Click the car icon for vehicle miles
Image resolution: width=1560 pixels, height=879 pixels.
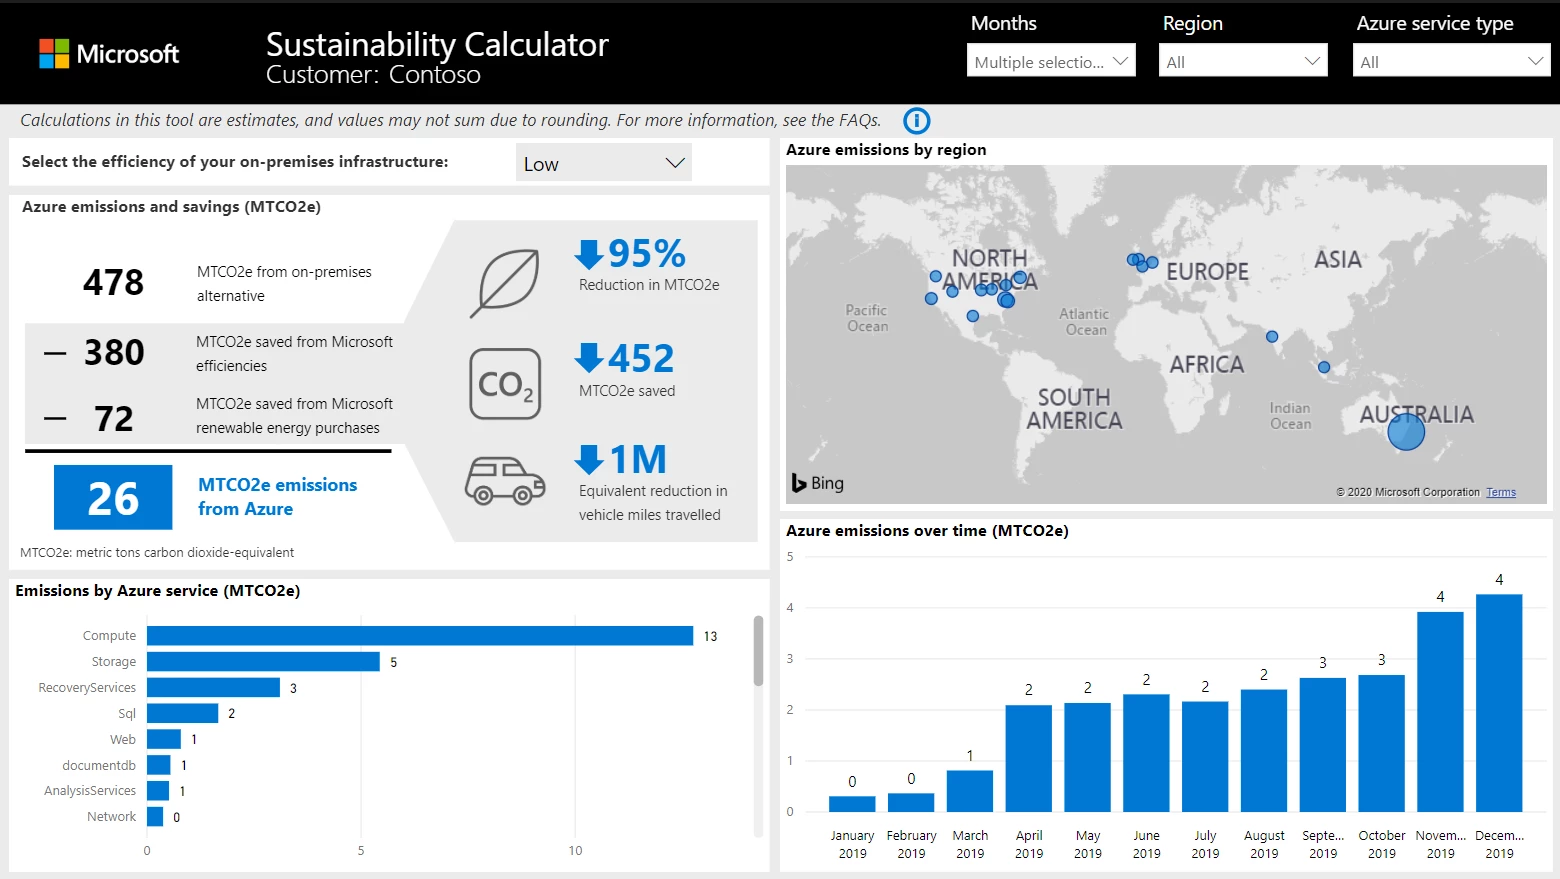tap(505, 481)
